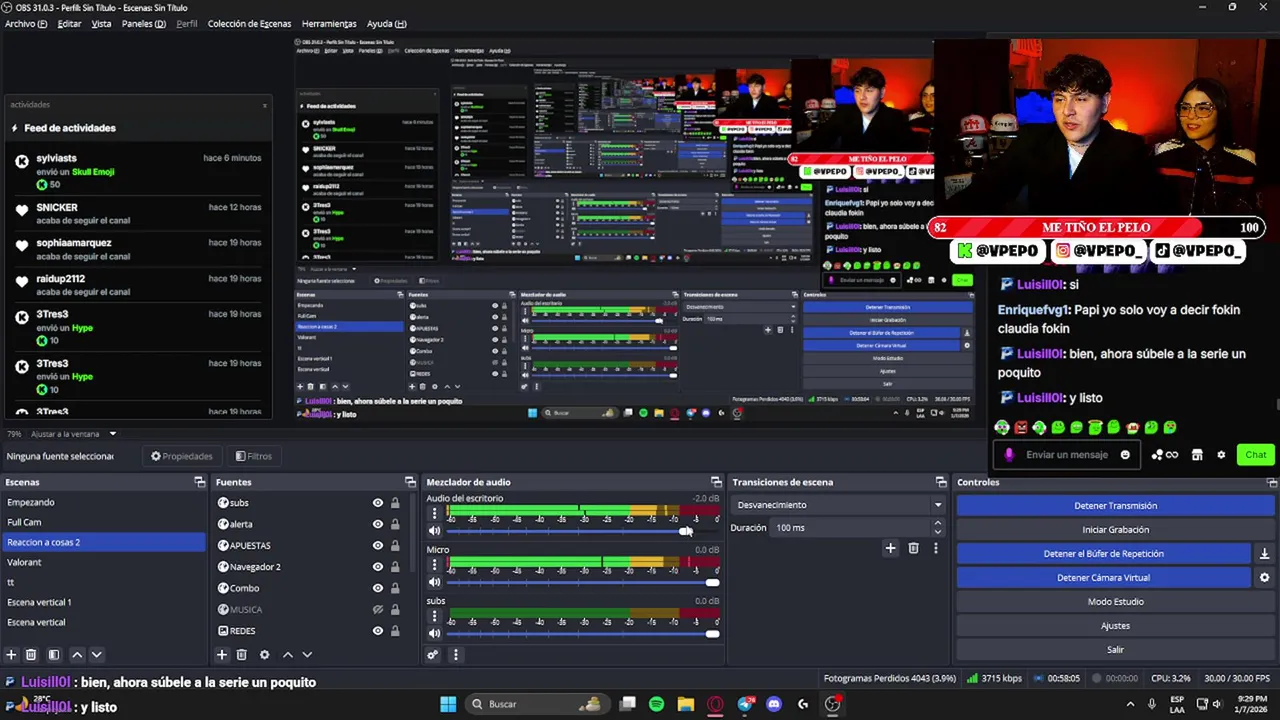The image size is (1280, 720).
Task: Open Discord from the taskbar
Action: click(773, 704)
